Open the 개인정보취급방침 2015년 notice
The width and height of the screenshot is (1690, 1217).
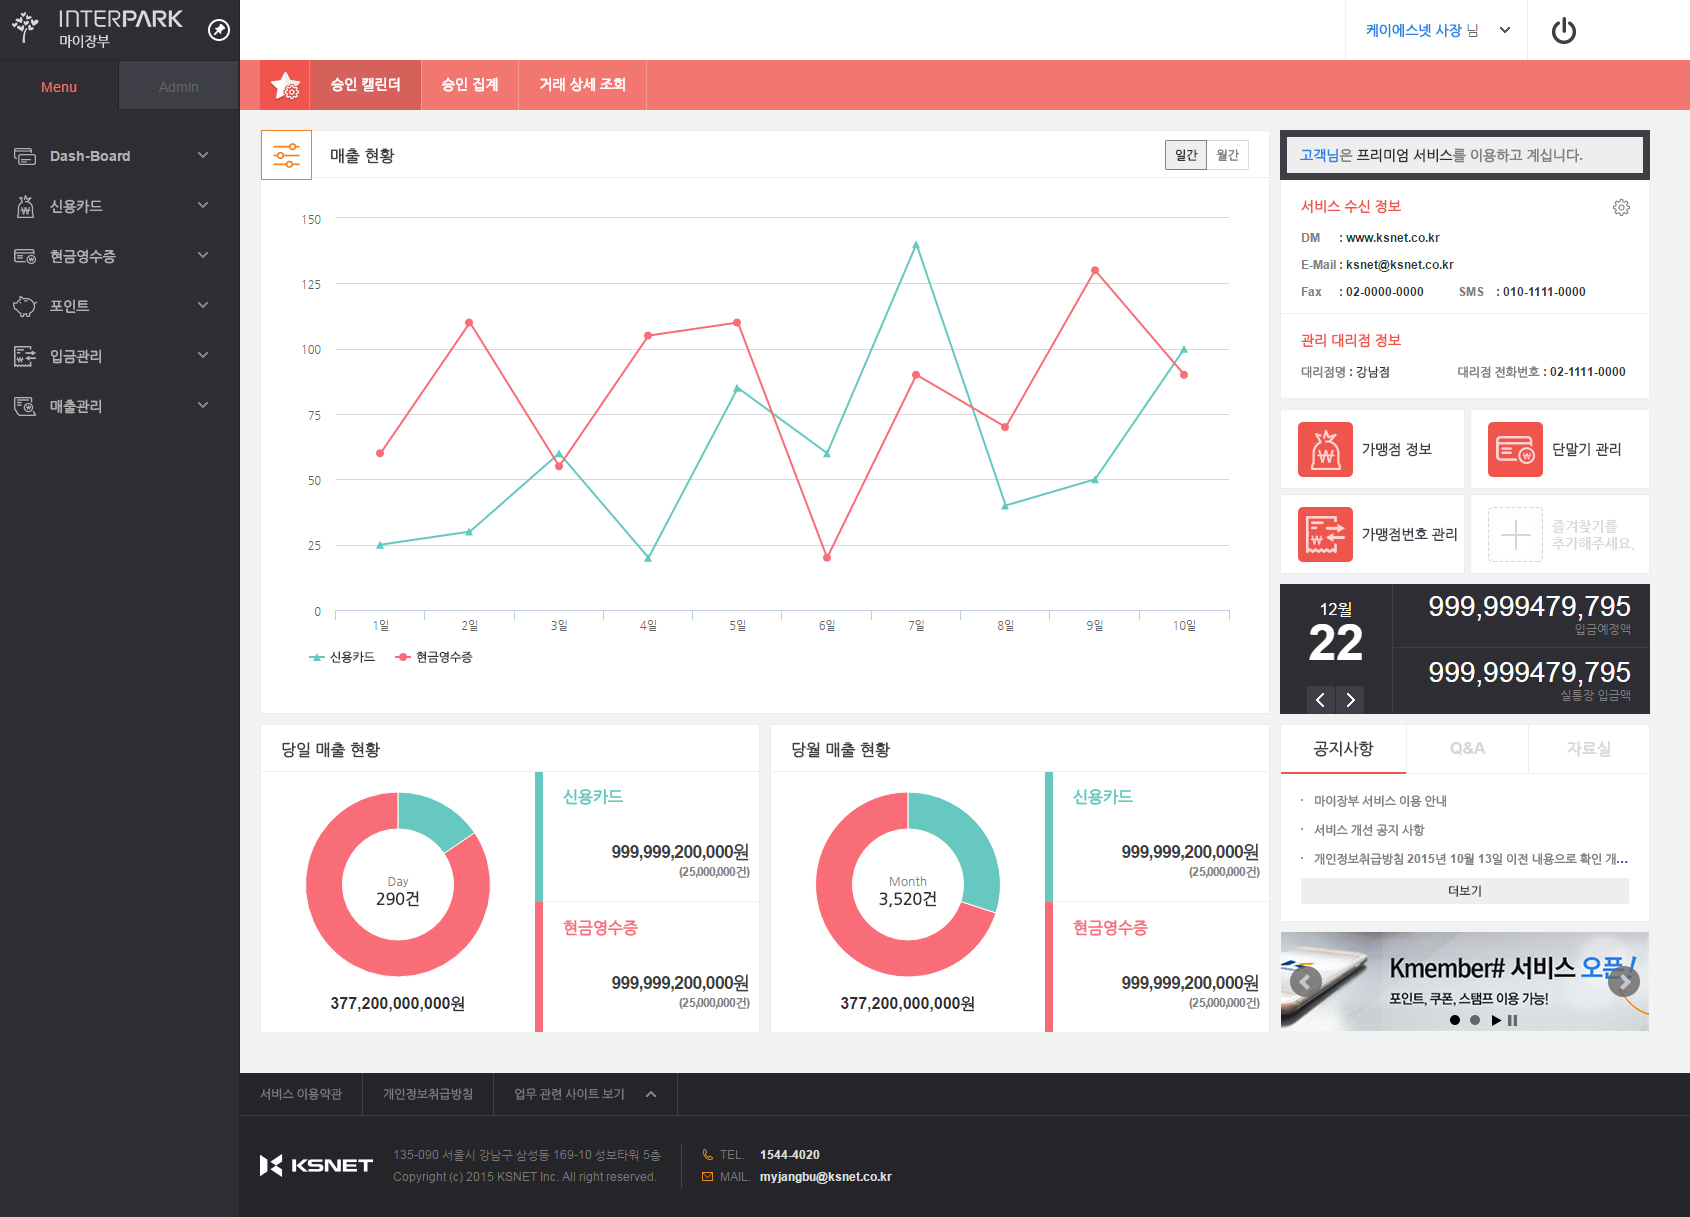tap(1471, 859)
